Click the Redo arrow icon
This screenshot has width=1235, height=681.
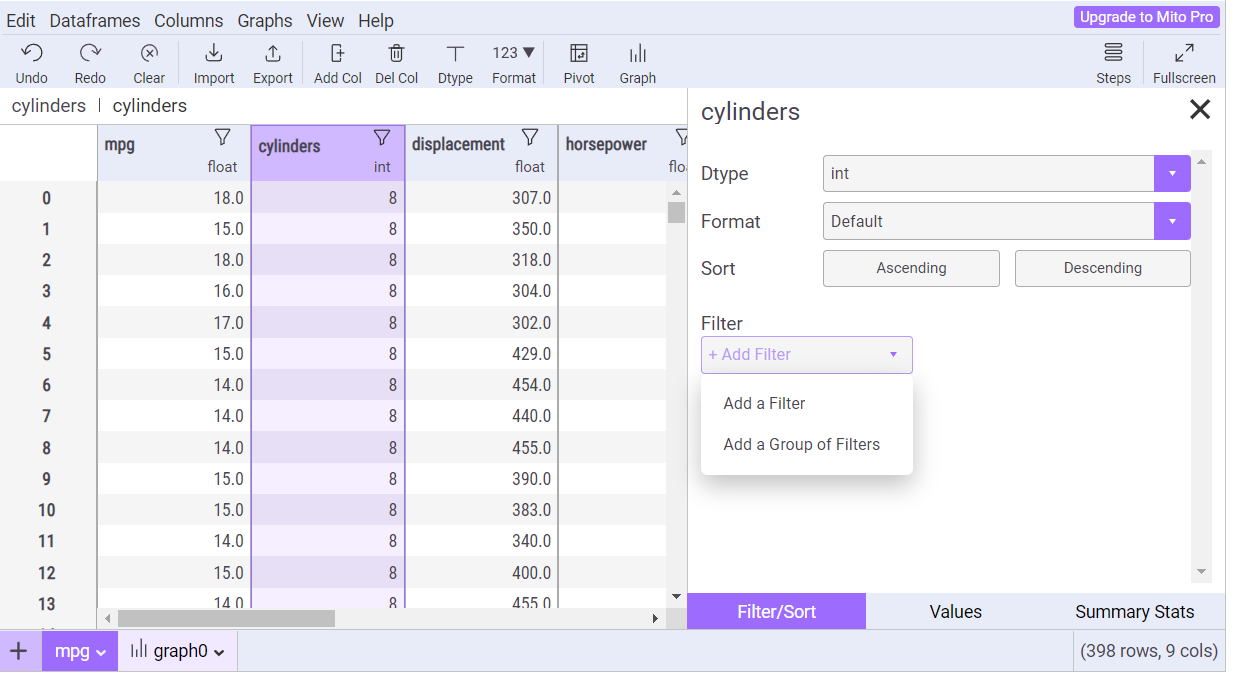tap(90, 54)
